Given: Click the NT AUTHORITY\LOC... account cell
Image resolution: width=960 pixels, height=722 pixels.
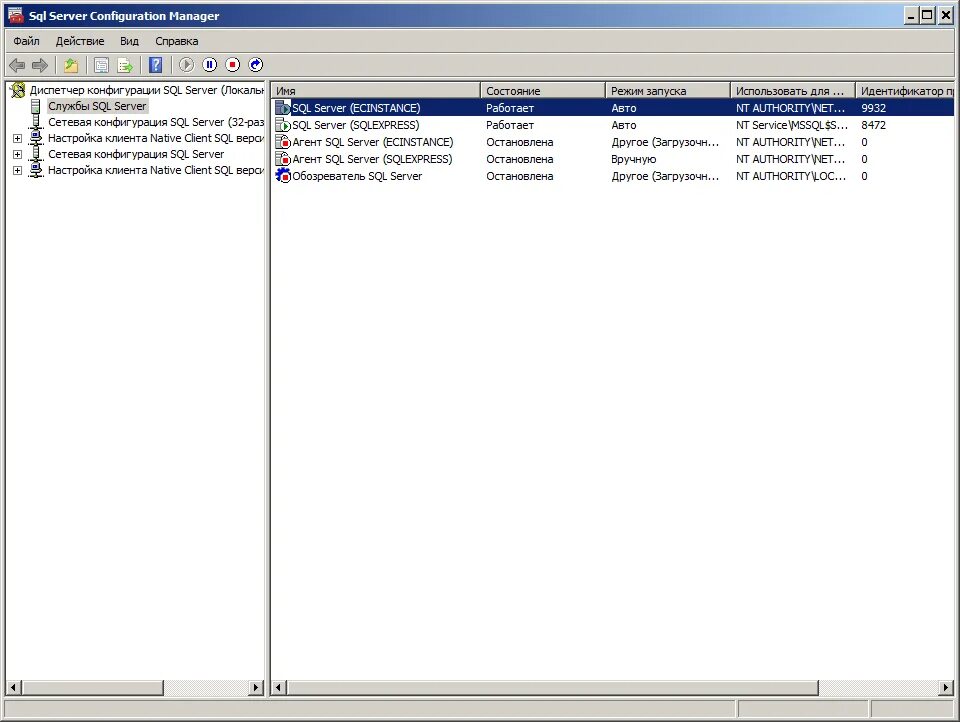Looking at the screenshot, I should pos(790,176).
